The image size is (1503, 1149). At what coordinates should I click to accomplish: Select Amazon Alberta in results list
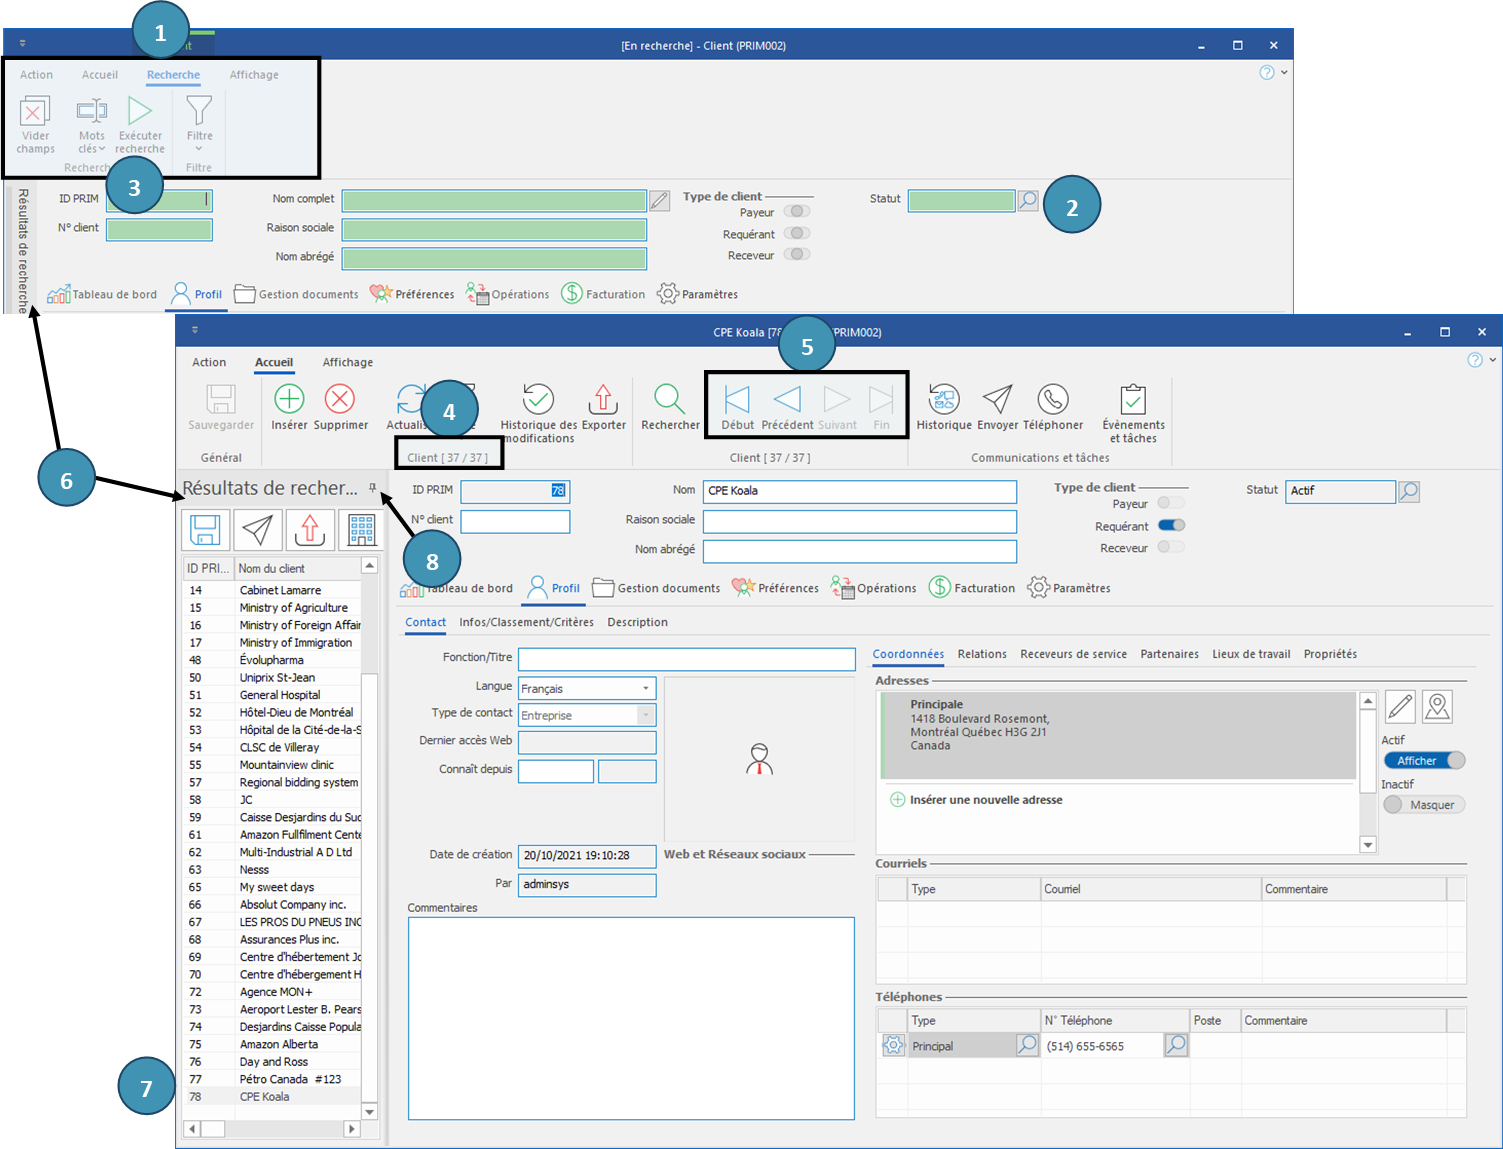coord(279,1044)
